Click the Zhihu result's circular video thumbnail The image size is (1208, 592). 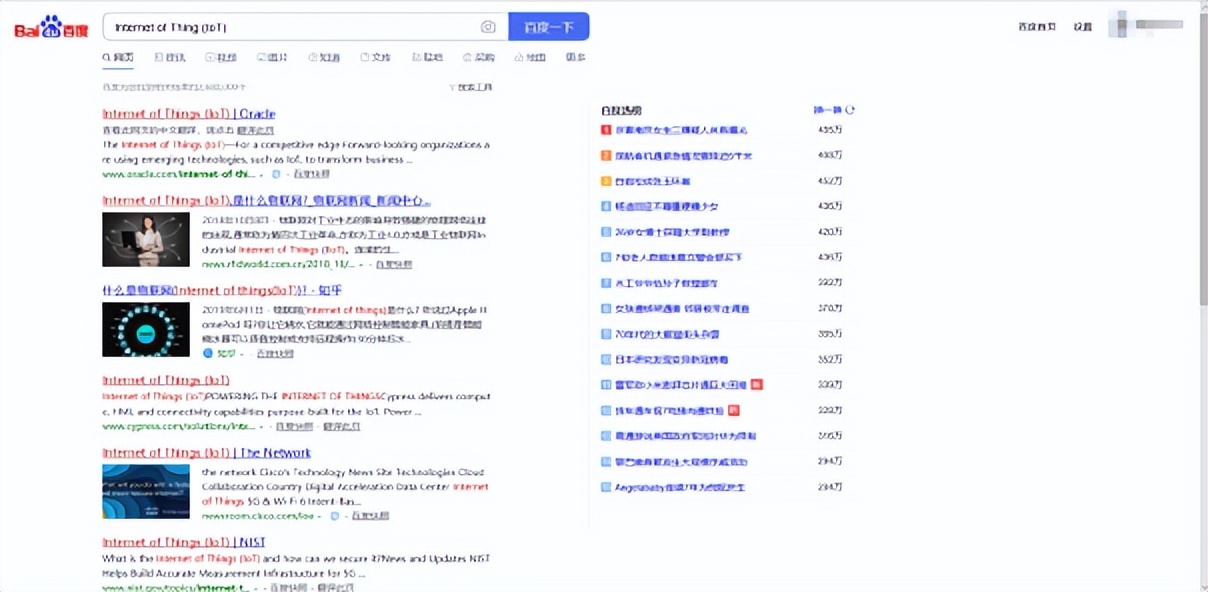click(x=144, y=329)
